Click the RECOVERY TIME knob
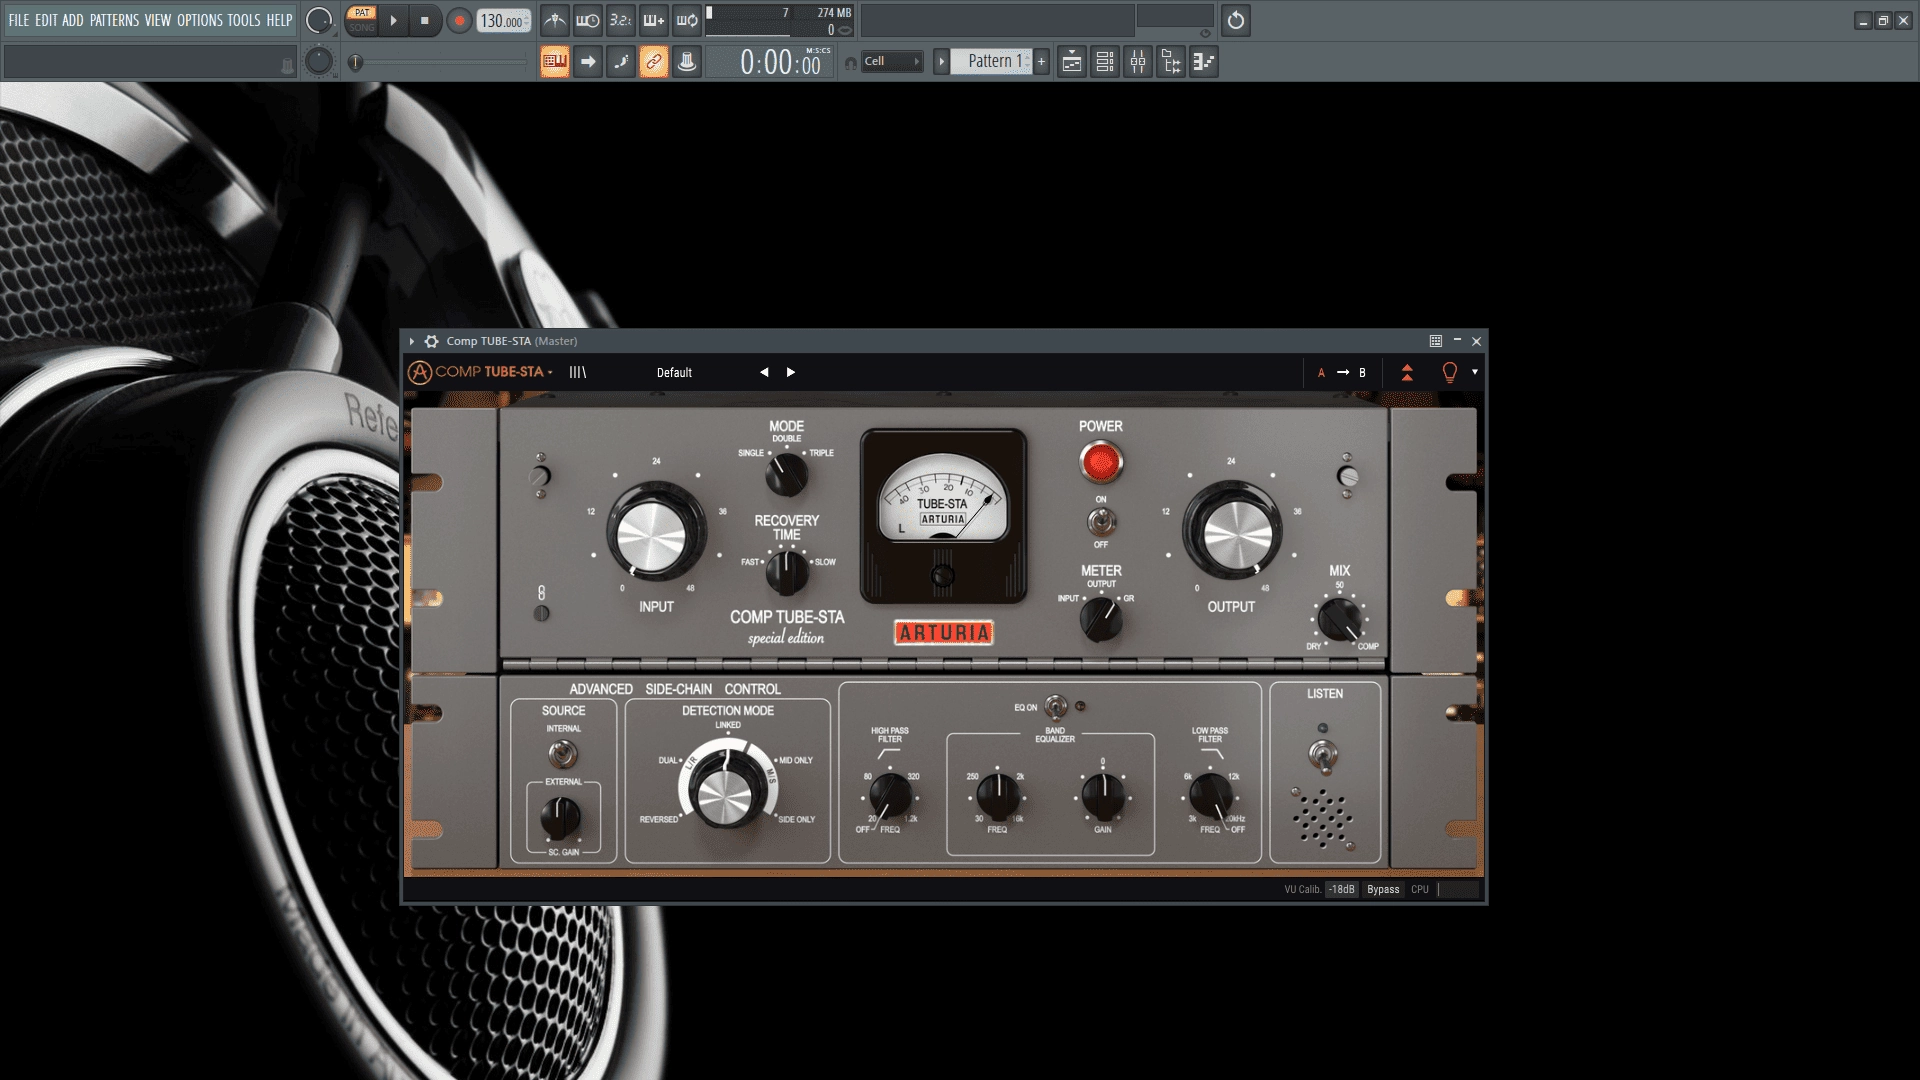The height and width of the screenshot is (1080, 1920). pos(786,572)
